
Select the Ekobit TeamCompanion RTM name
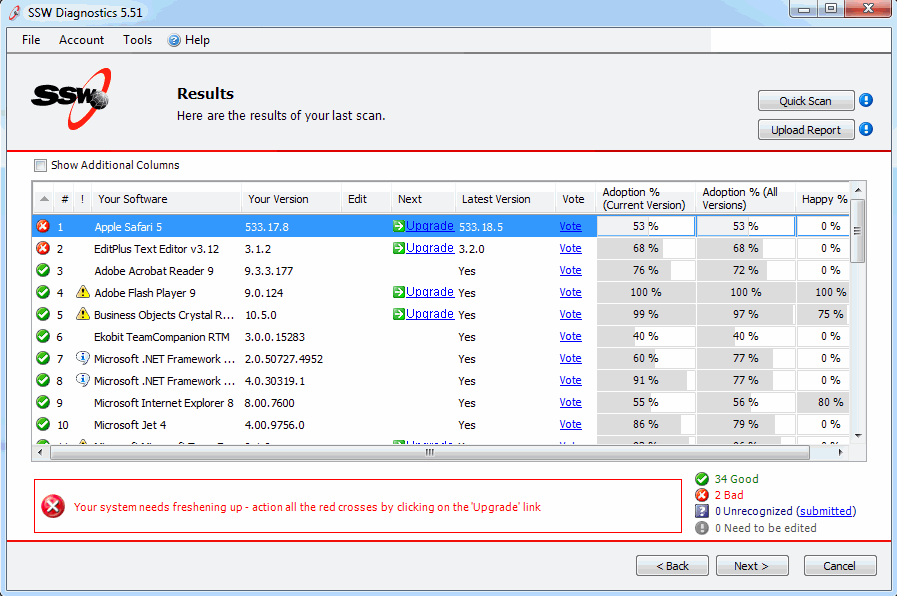162,337
